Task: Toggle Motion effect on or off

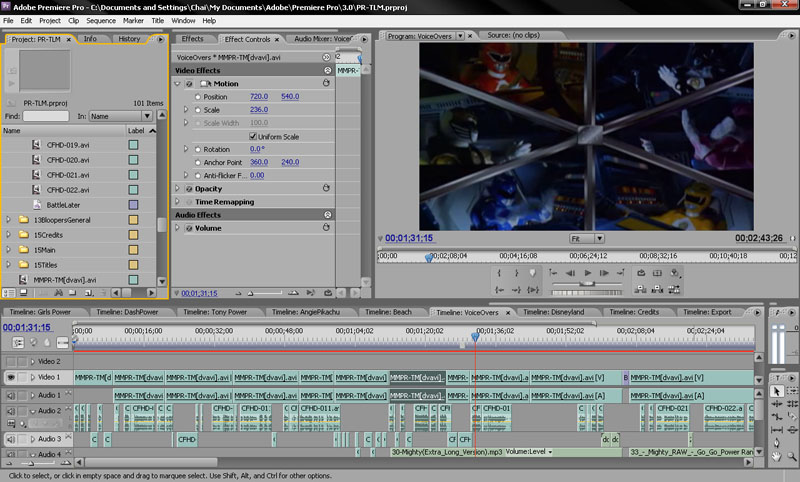Action: point(189,84)
